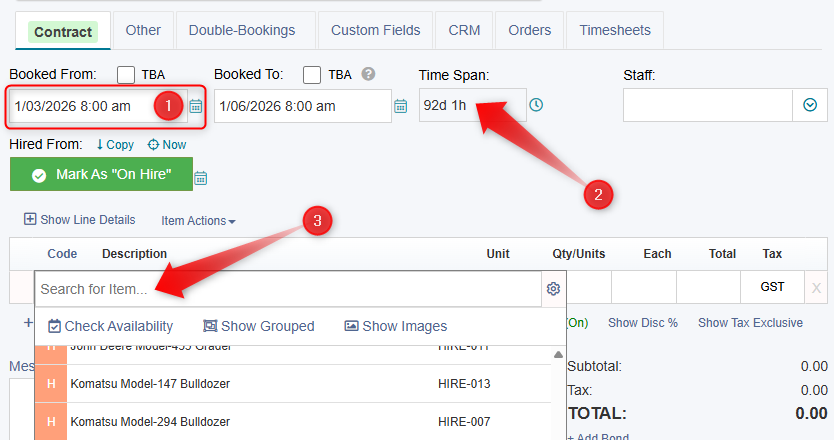Open the Booked From calendar picker
834x440 pixels.
(x=196, y=106)
